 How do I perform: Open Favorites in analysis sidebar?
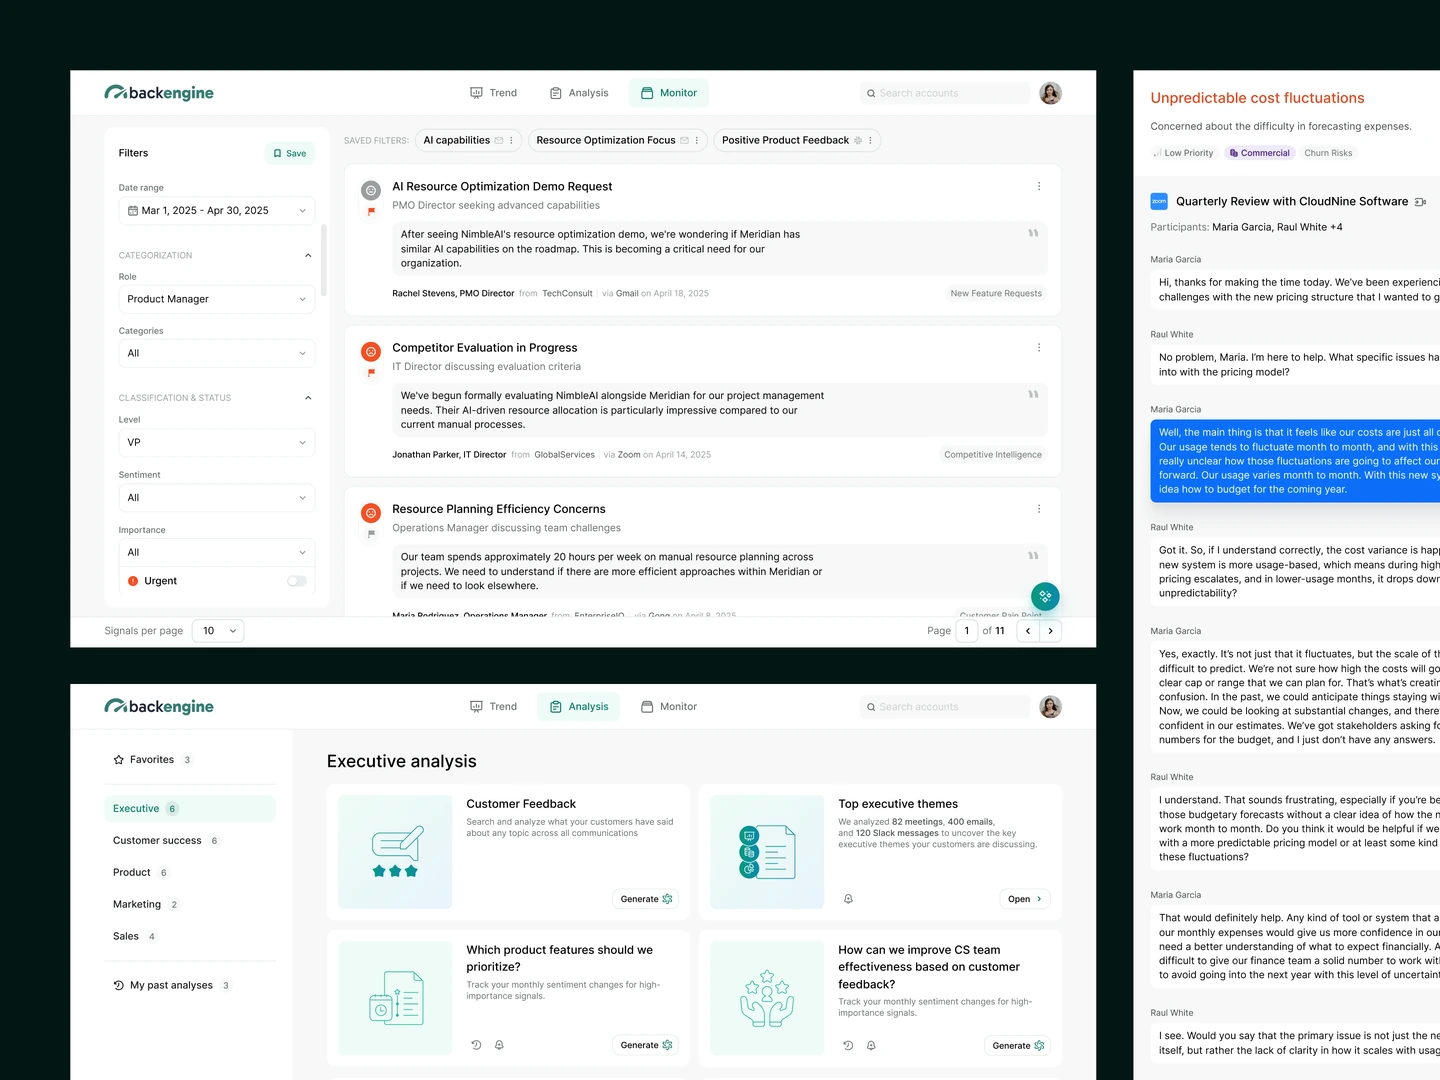click(x=152, y=760)
